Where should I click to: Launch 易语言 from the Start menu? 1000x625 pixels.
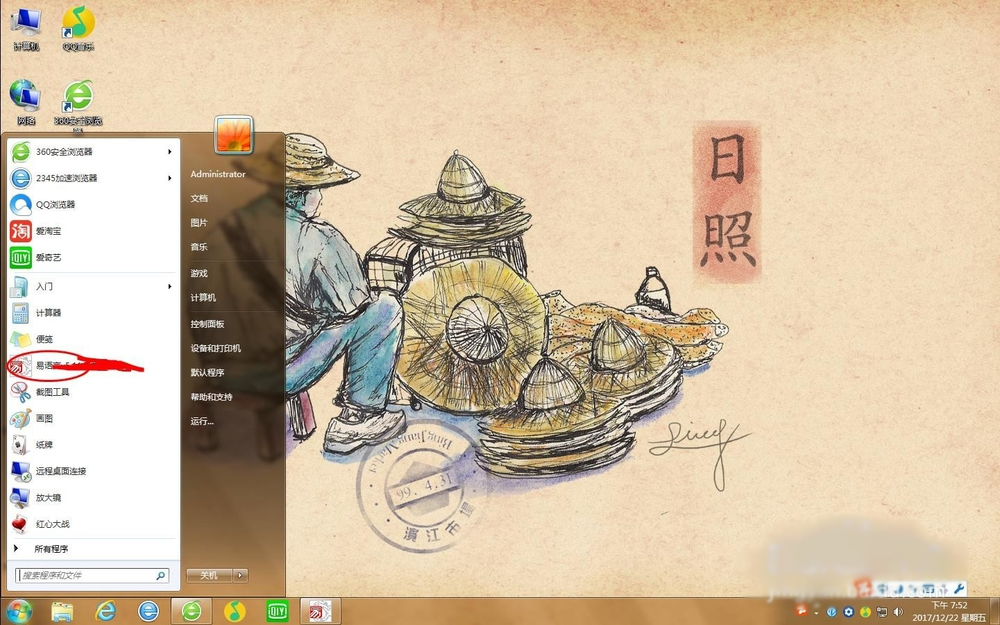pyautogui.click(x=92, y=365)
